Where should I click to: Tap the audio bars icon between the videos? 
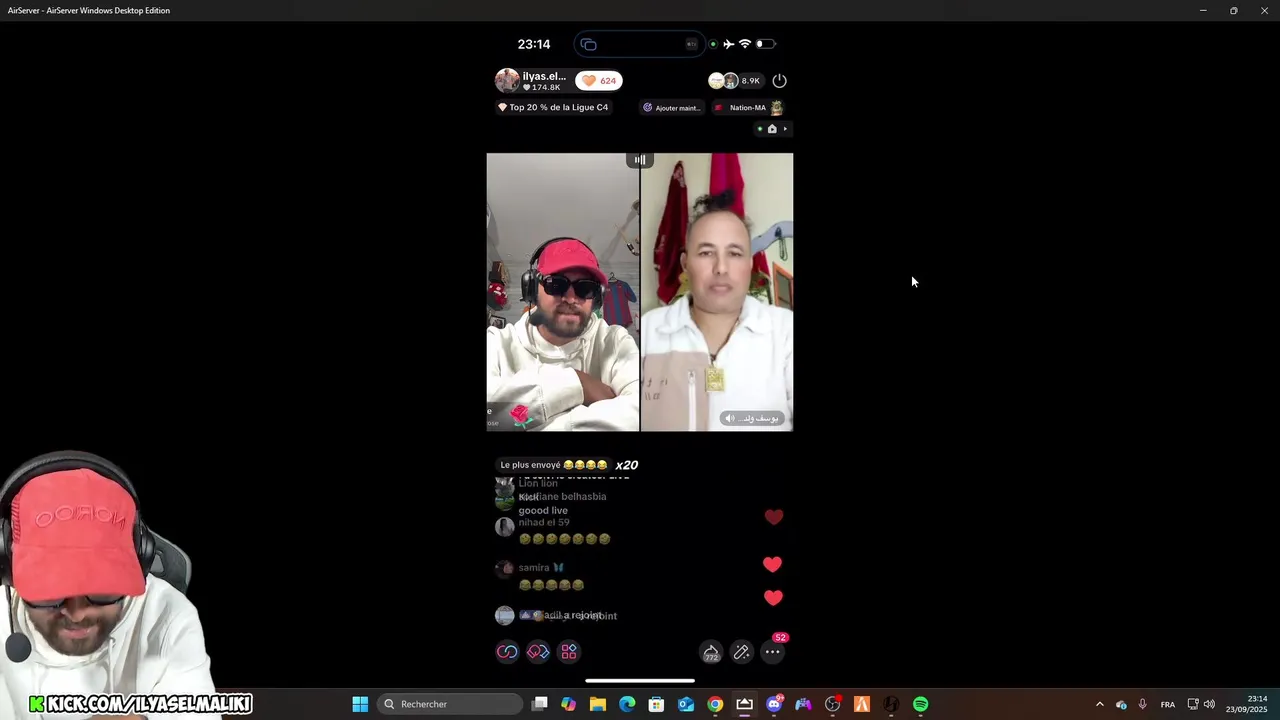640,160
